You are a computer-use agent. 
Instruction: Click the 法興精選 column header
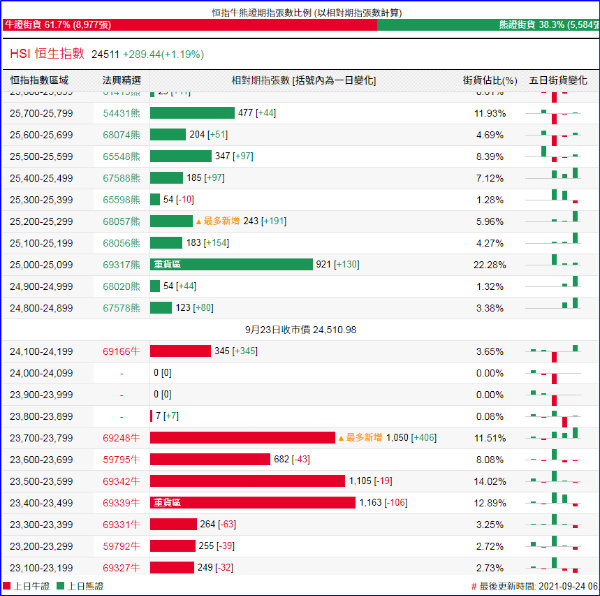(122, 80)
